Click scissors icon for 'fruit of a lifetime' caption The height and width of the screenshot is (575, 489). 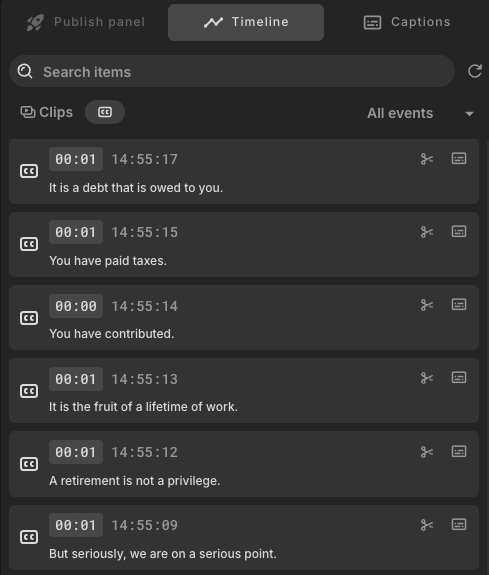(x=427, y=378)
